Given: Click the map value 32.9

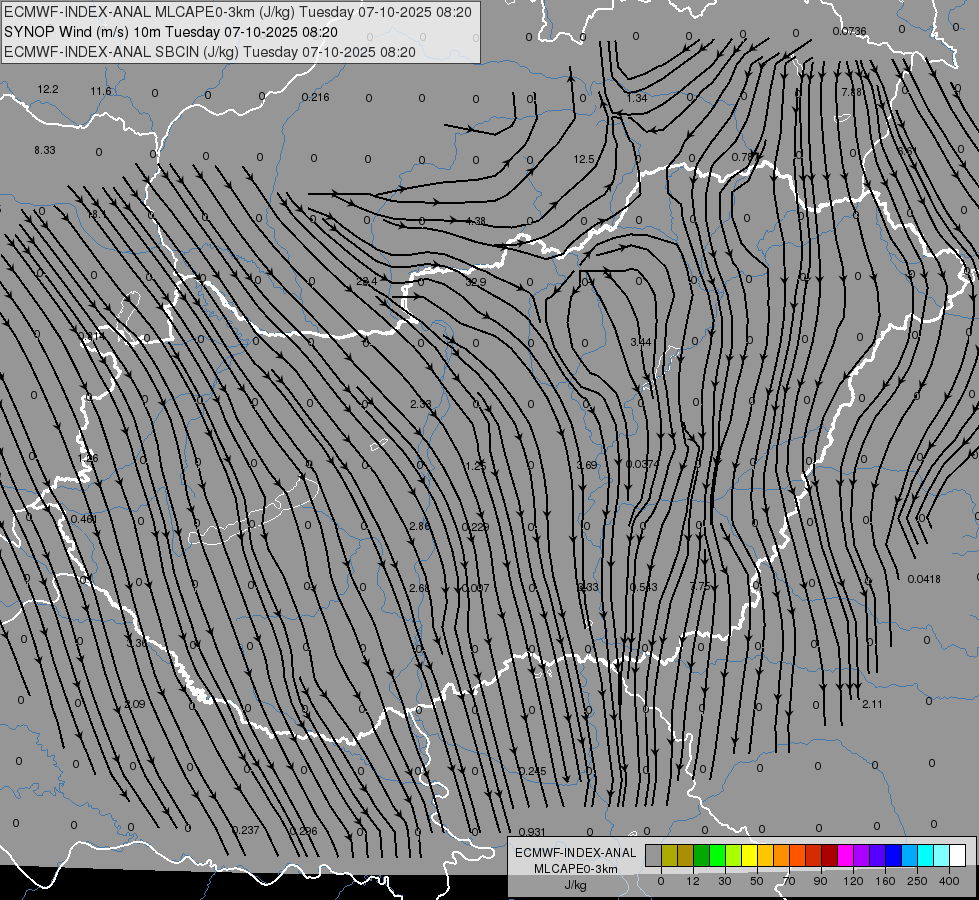Looking at the screenshot, I should click(476, 282).
